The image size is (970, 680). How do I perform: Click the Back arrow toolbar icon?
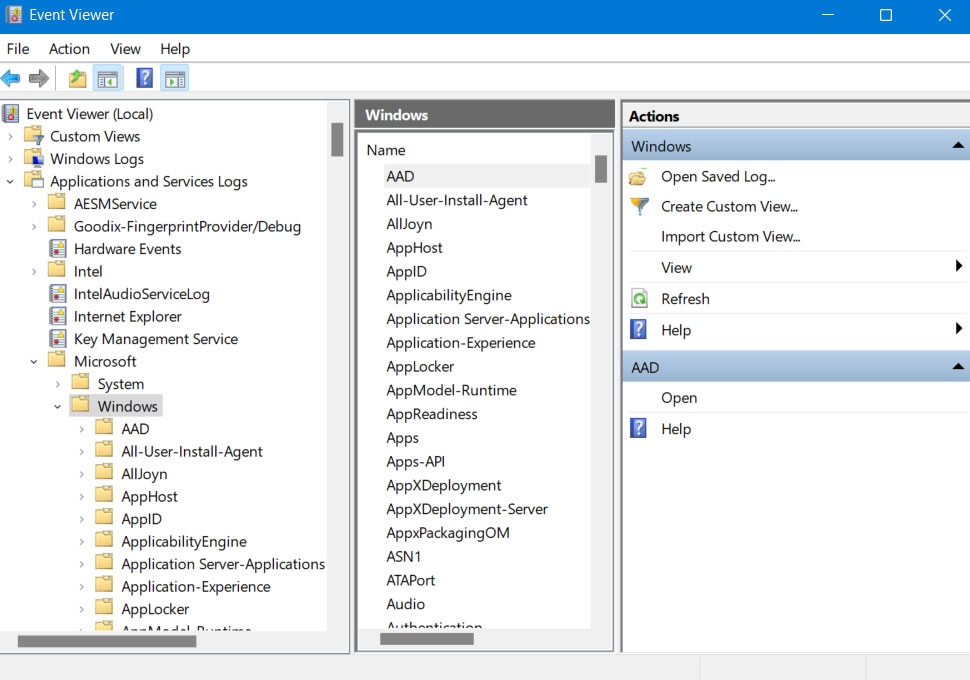click(11, 79)
